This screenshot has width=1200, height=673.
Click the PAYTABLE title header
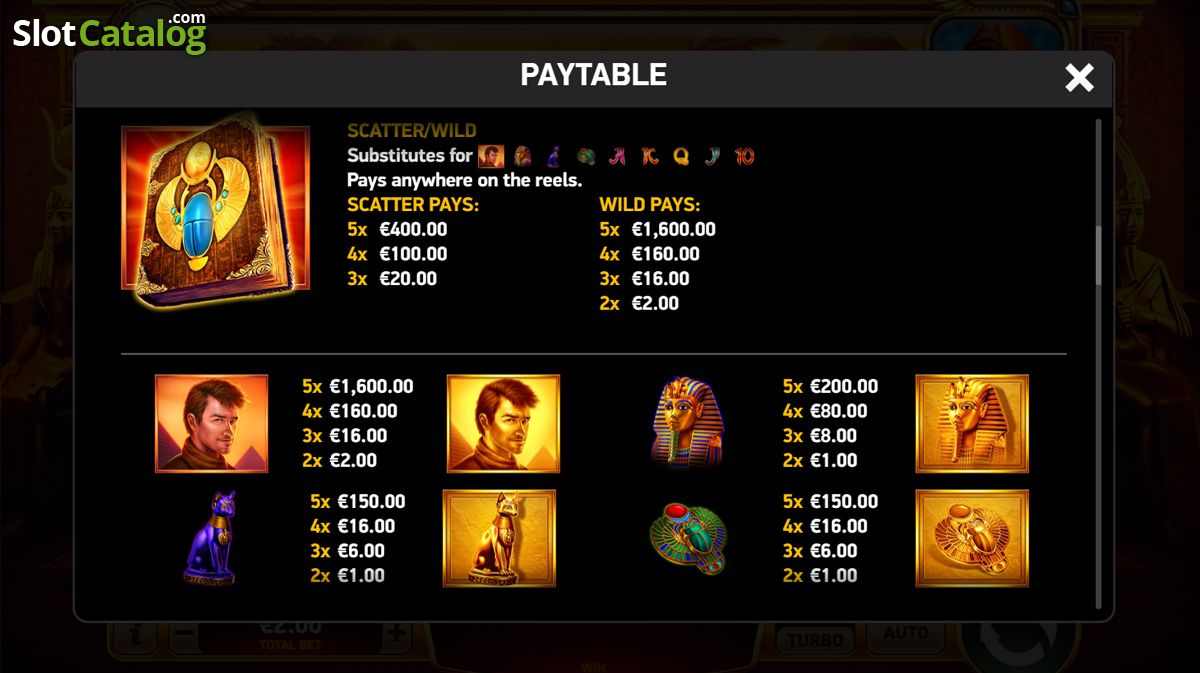594,75
